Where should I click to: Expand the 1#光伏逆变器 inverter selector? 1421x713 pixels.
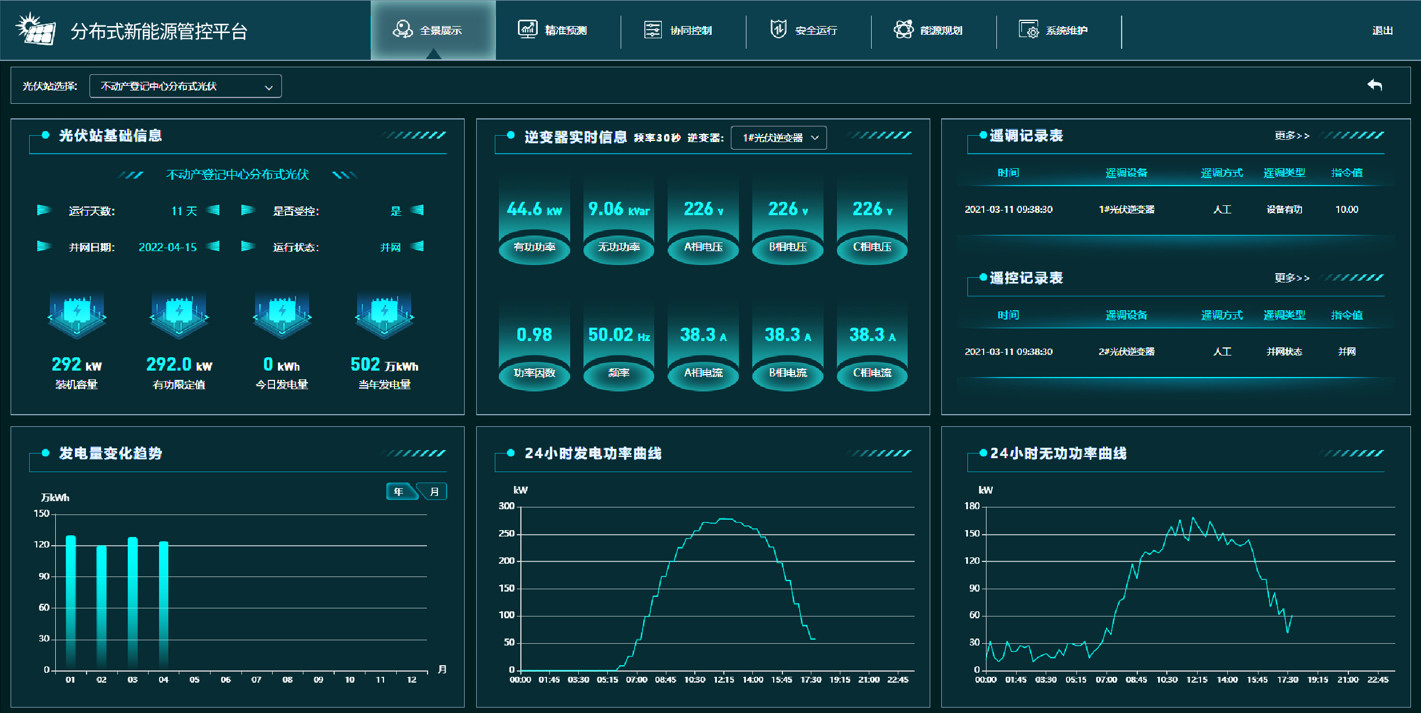tap(778, 137)
